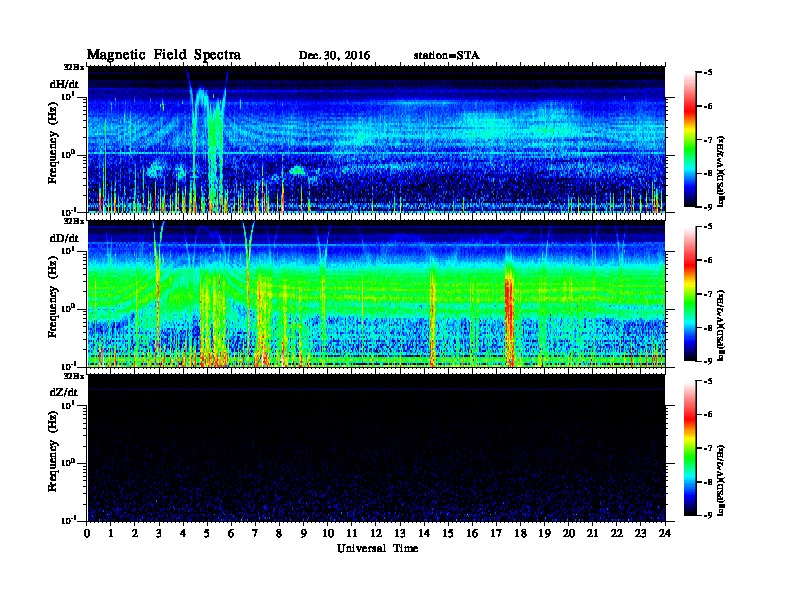
Task: Click the "-7" tick on dZ/dt color bar
Action: pos(708,448)
